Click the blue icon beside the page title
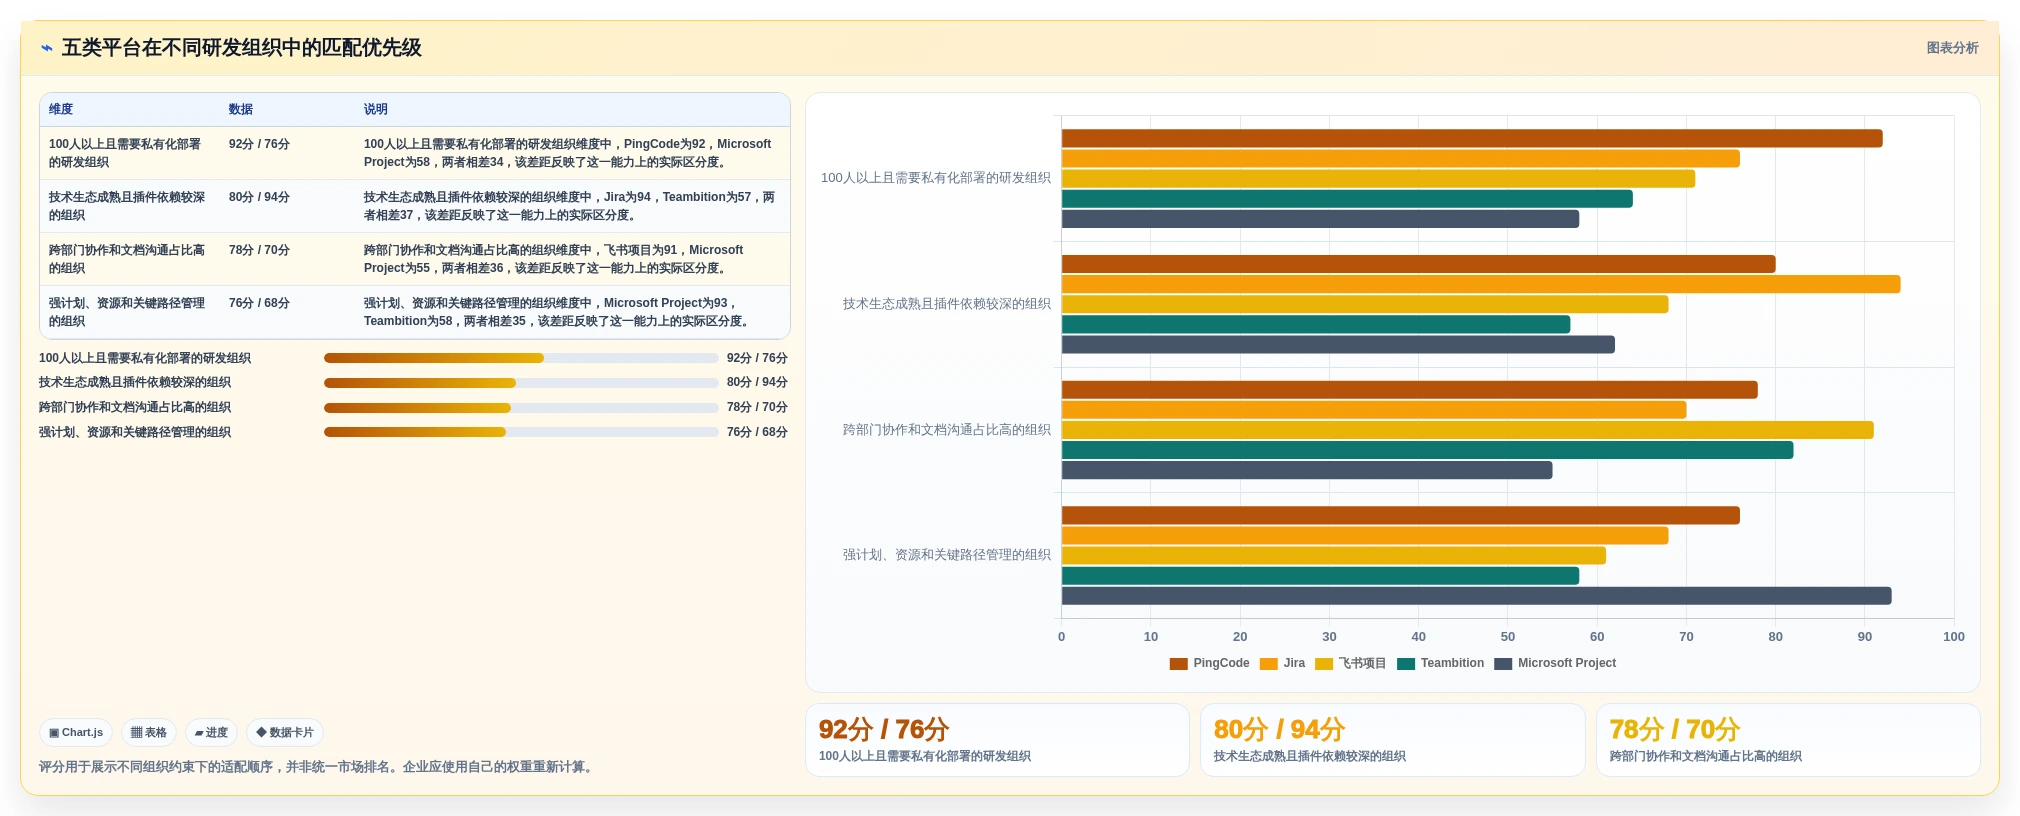 (46, 48)
